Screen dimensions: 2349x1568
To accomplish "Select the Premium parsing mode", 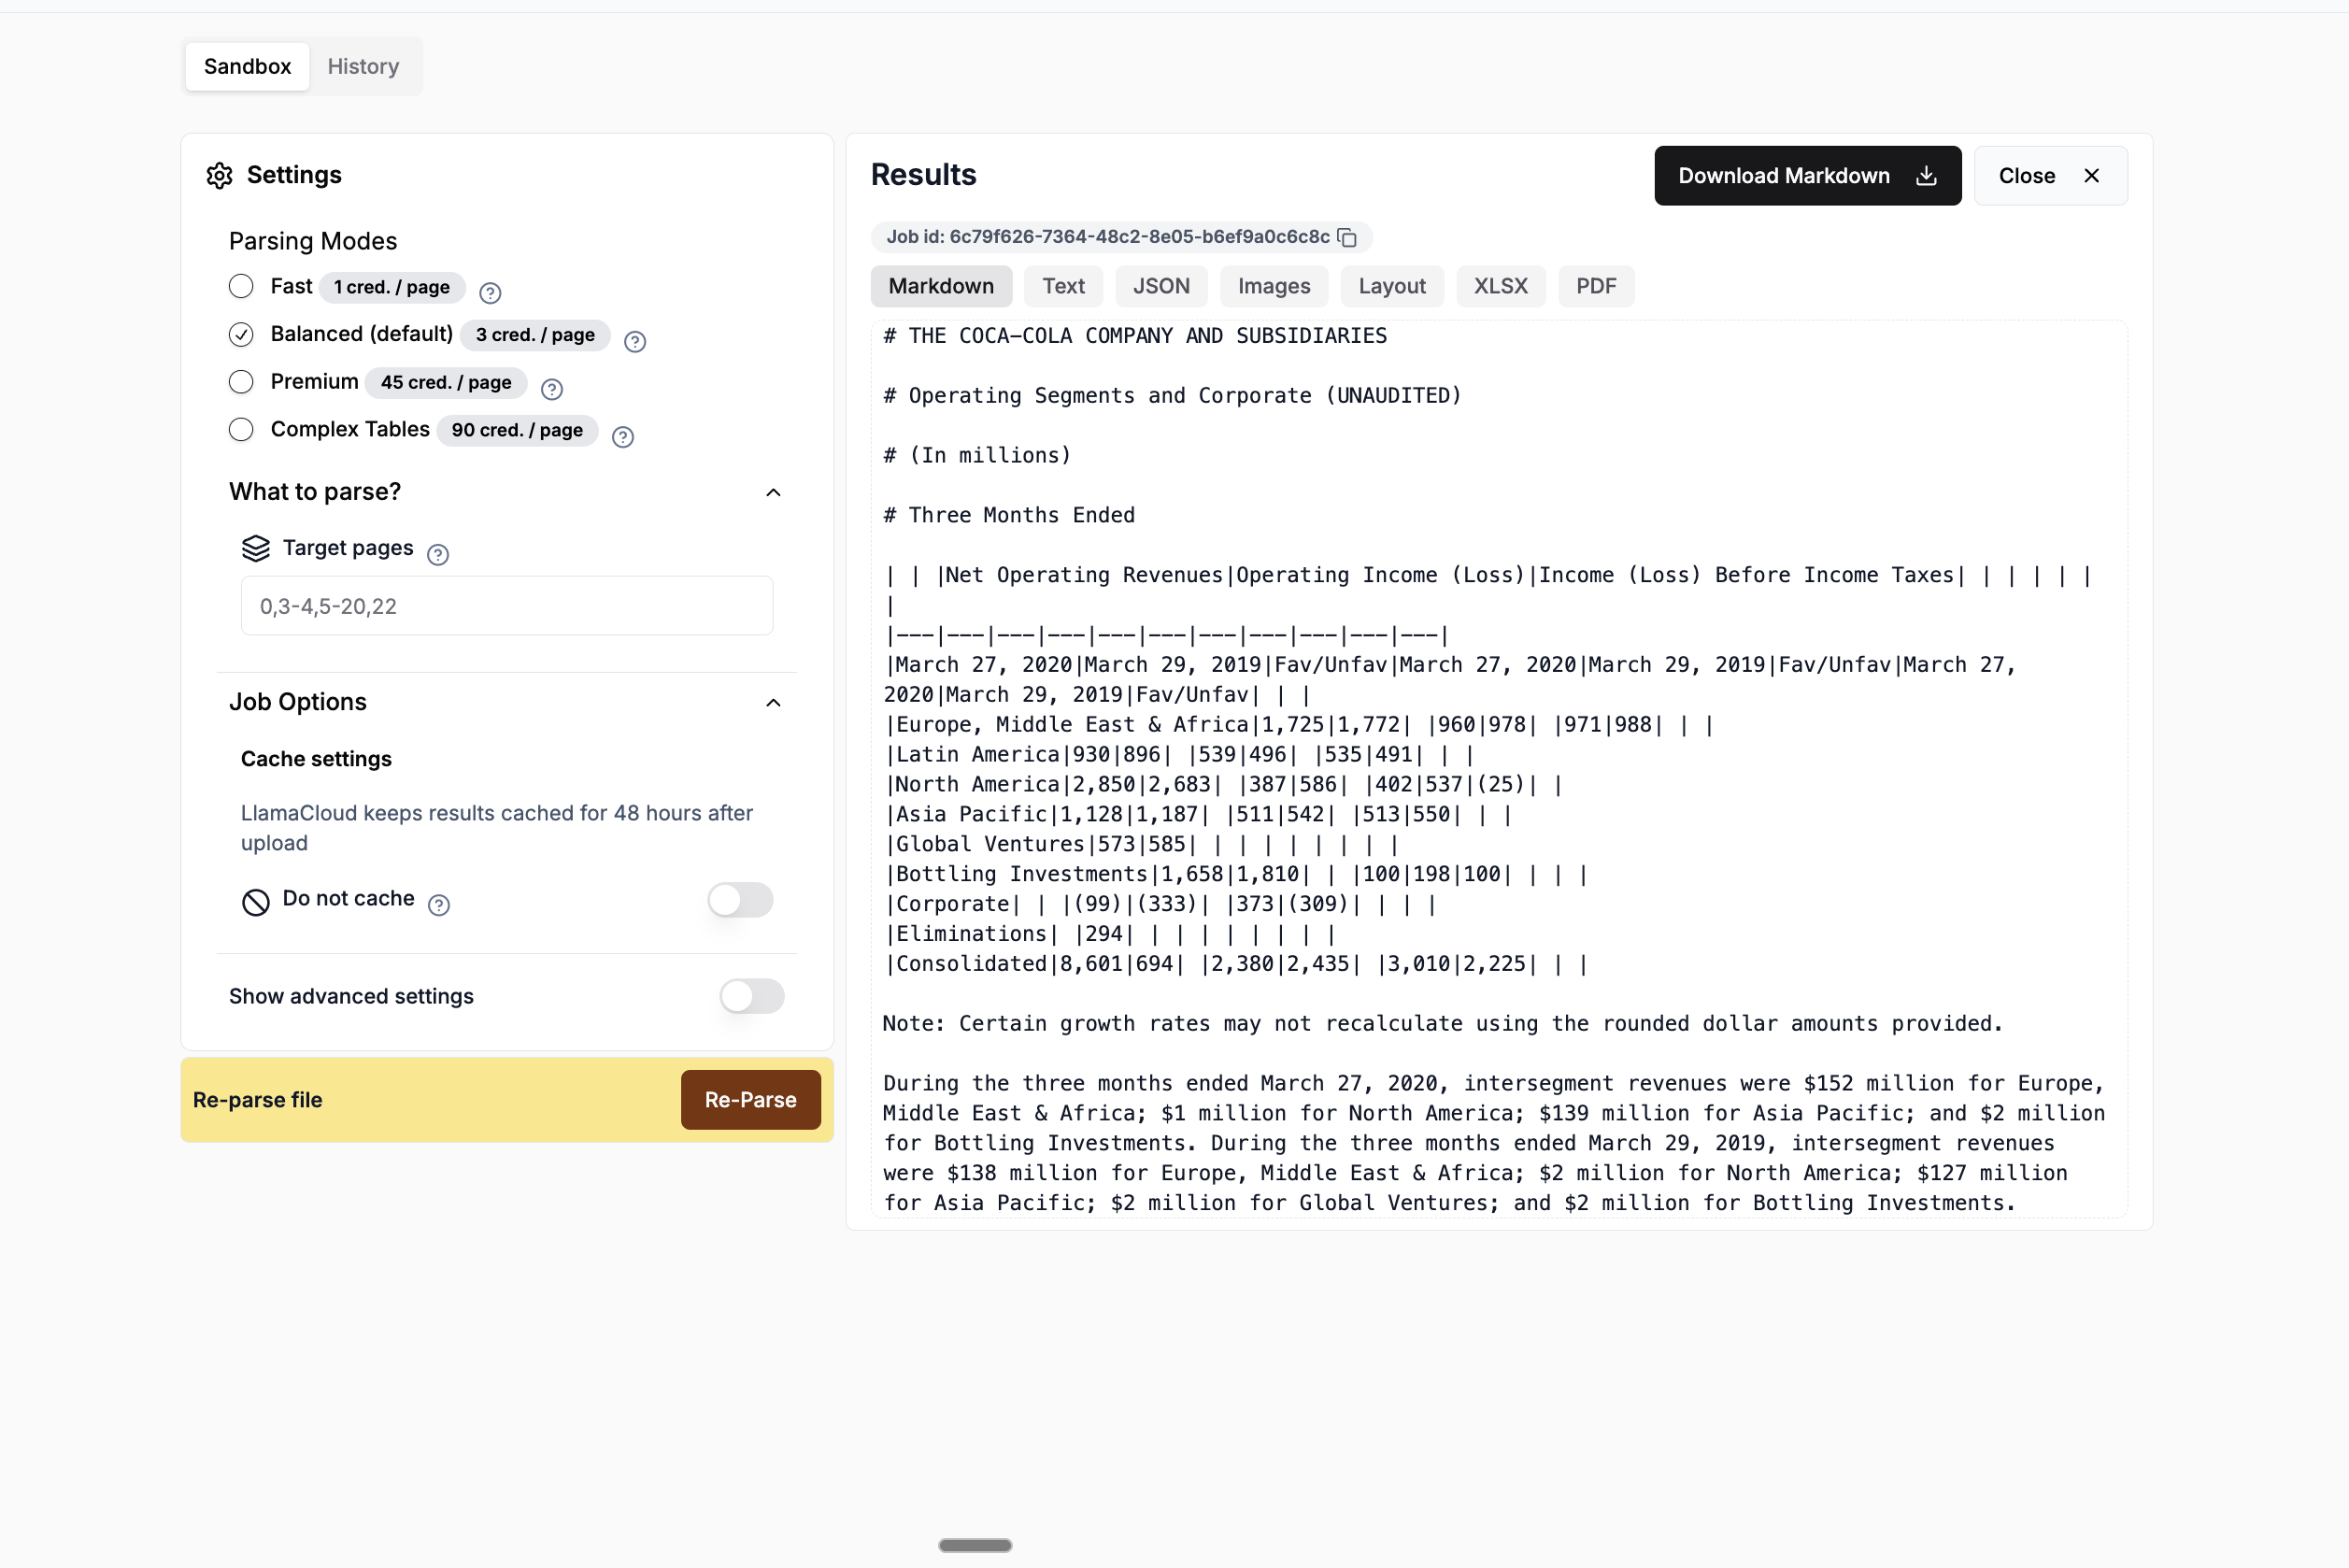I will click(x=241, y=381).
